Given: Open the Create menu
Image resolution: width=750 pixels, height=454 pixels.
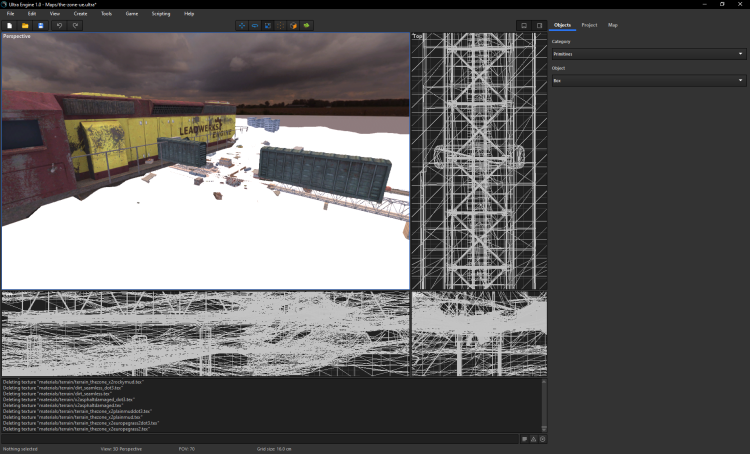Looking at the screenshot, I should 80,14.
